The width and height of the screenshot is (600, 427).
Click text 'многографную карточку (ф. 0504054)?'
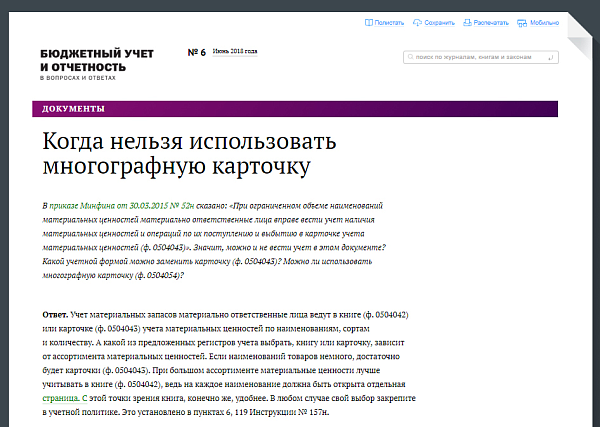[x=113, y=275]
